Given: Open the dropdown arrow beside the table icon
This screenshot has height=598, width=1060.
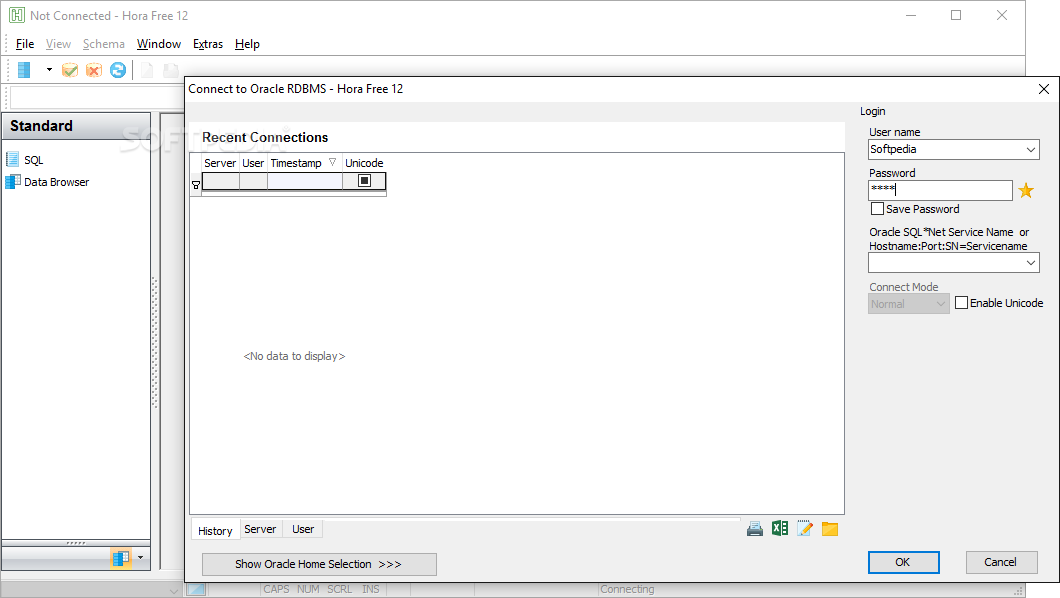Looking at the screenshot, I should coord(49,70).
